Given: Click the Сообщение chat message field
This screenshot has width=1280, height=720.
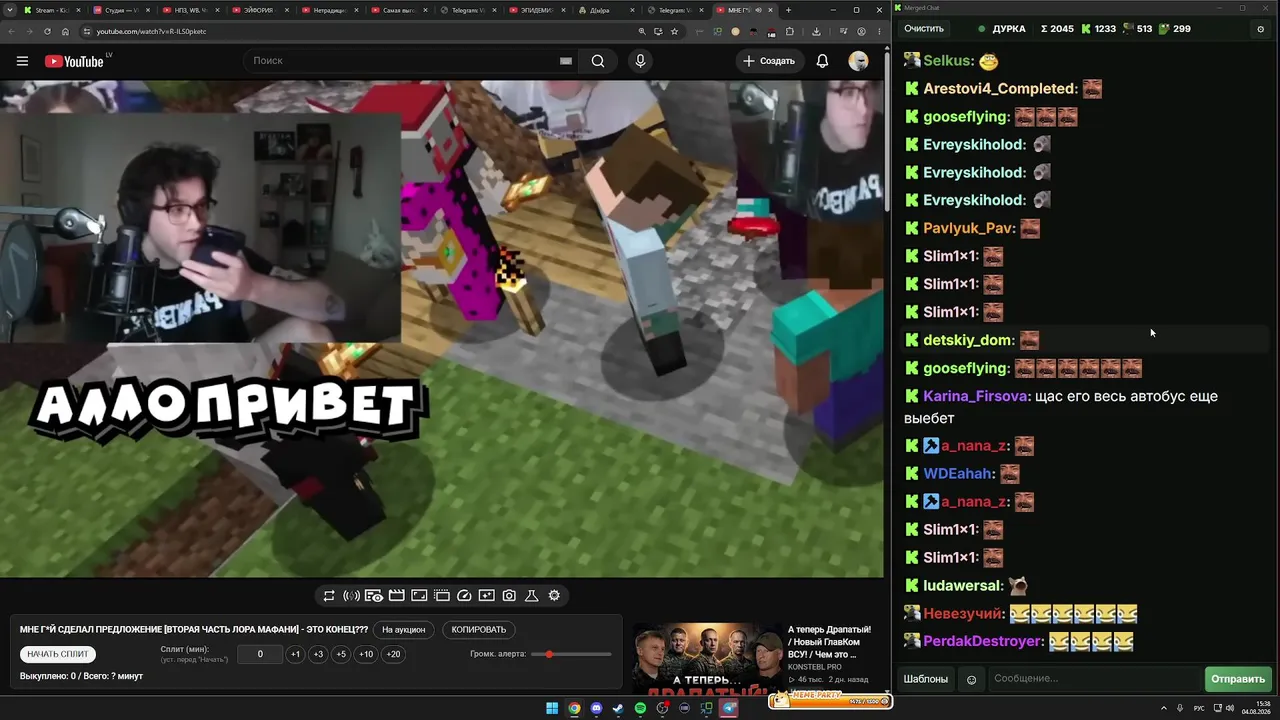Looking at the screenshot, I should pyautogui.click(x=1095, y=679).
